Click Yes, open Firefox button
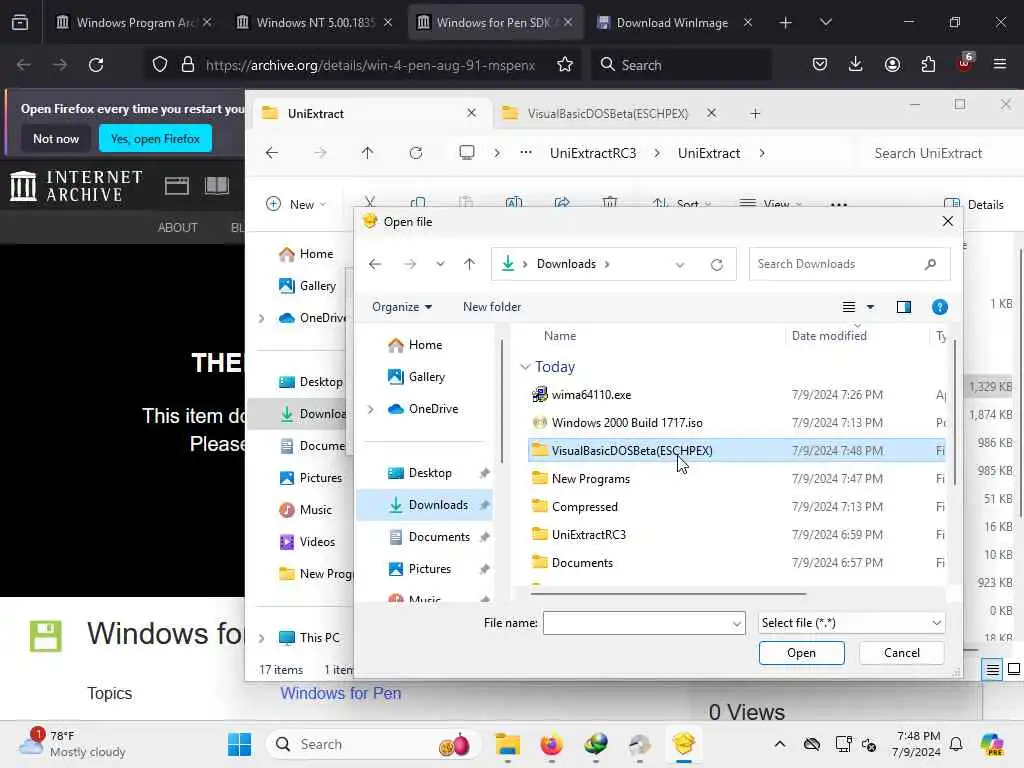Image resolution: width=1024 pixels, height=768 pixels. (155, 138)
